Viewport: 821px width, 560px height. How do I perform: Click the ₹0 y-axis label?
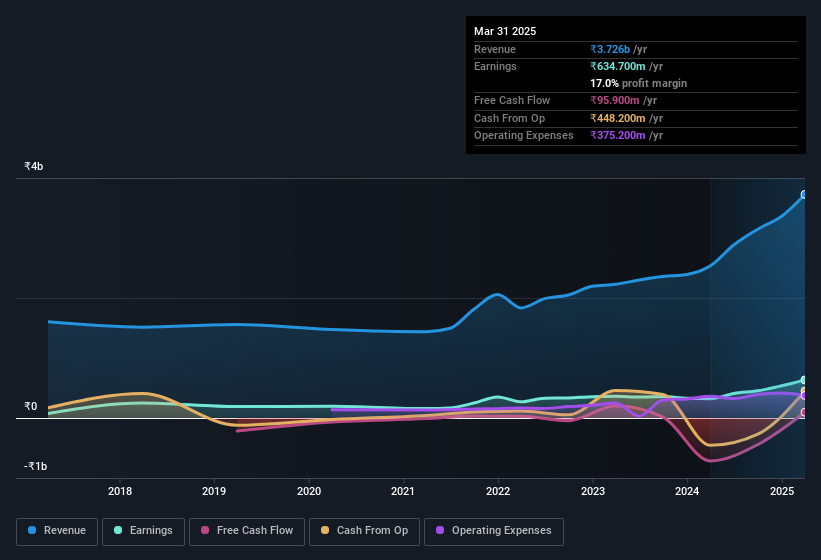pyautogui.click(x=30, y=406)
